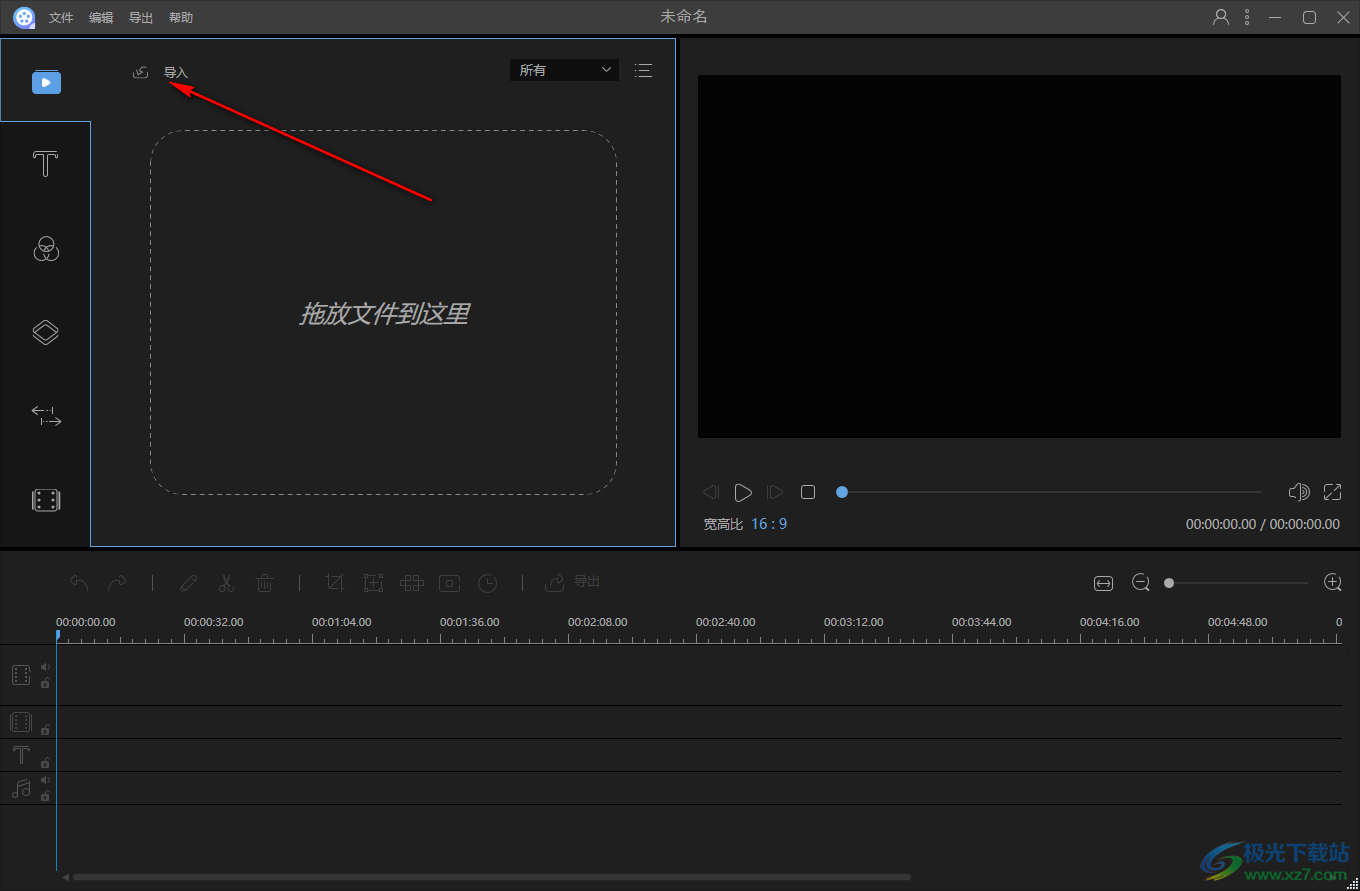Image resolution: width=1360 pixels, height=891 pixels.
Task: Expand the 所有 filter dropdown
Action: tap(564, 70)
